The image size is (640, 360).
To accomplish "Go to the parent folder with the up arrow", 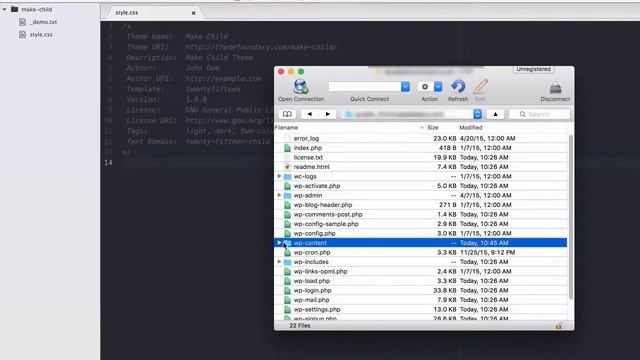I will (495, 114).
